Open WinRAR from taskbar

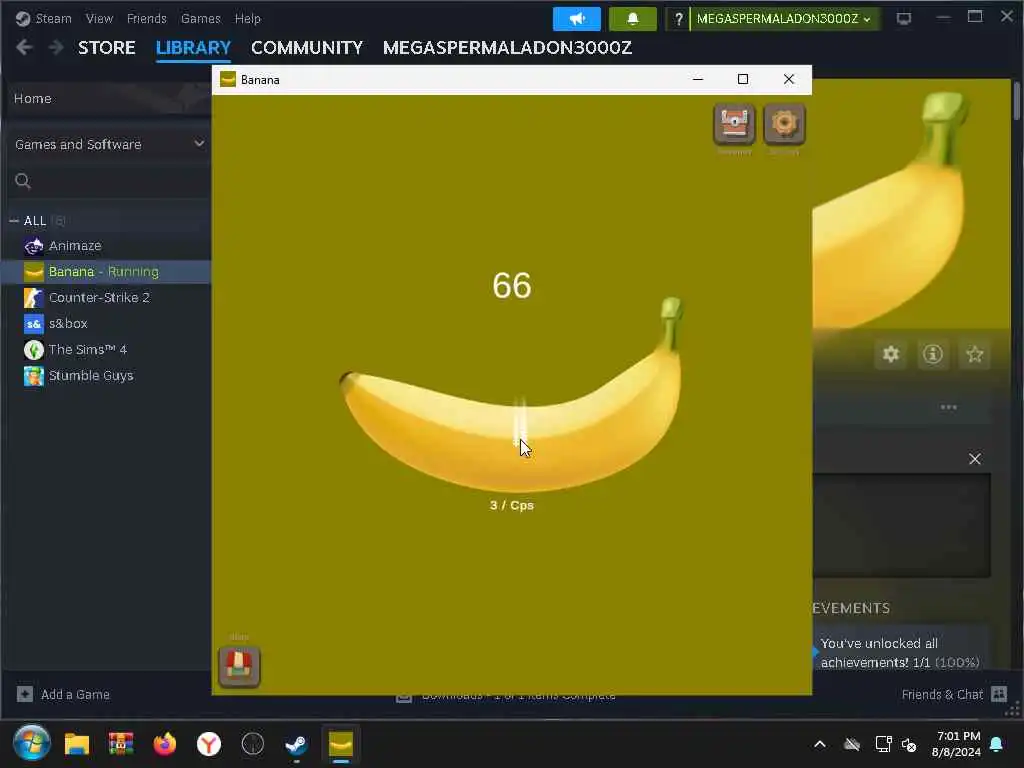pyautogui.click(x=121, y=744)
